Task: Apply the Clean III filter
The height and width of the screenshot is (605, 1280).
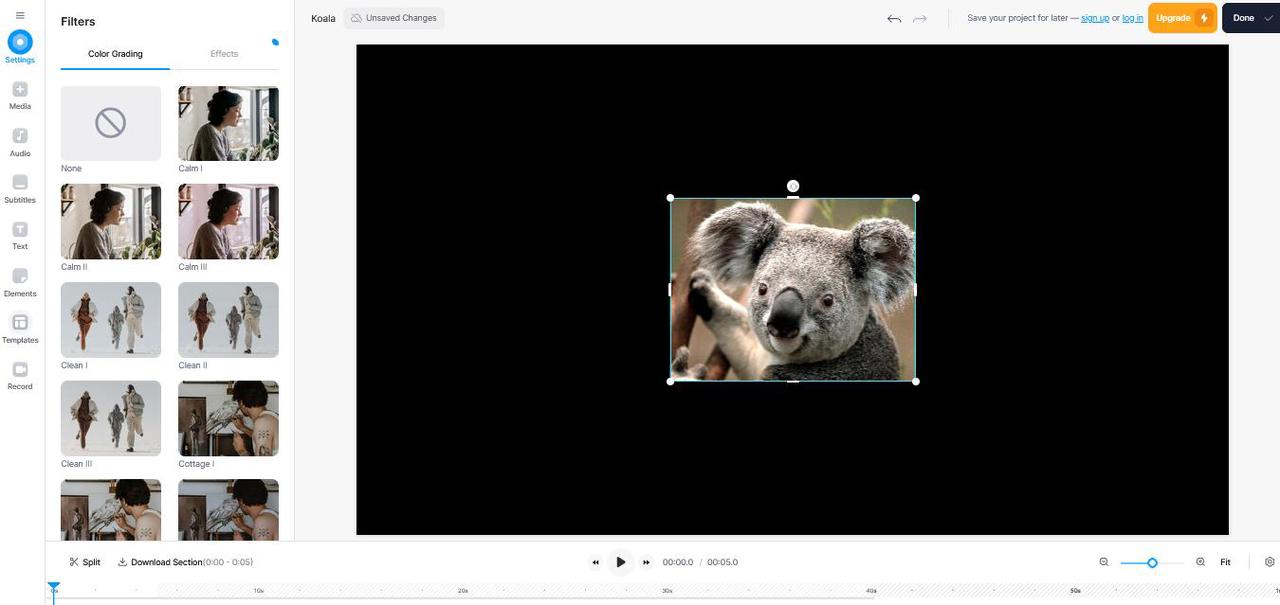Action: 111,418
